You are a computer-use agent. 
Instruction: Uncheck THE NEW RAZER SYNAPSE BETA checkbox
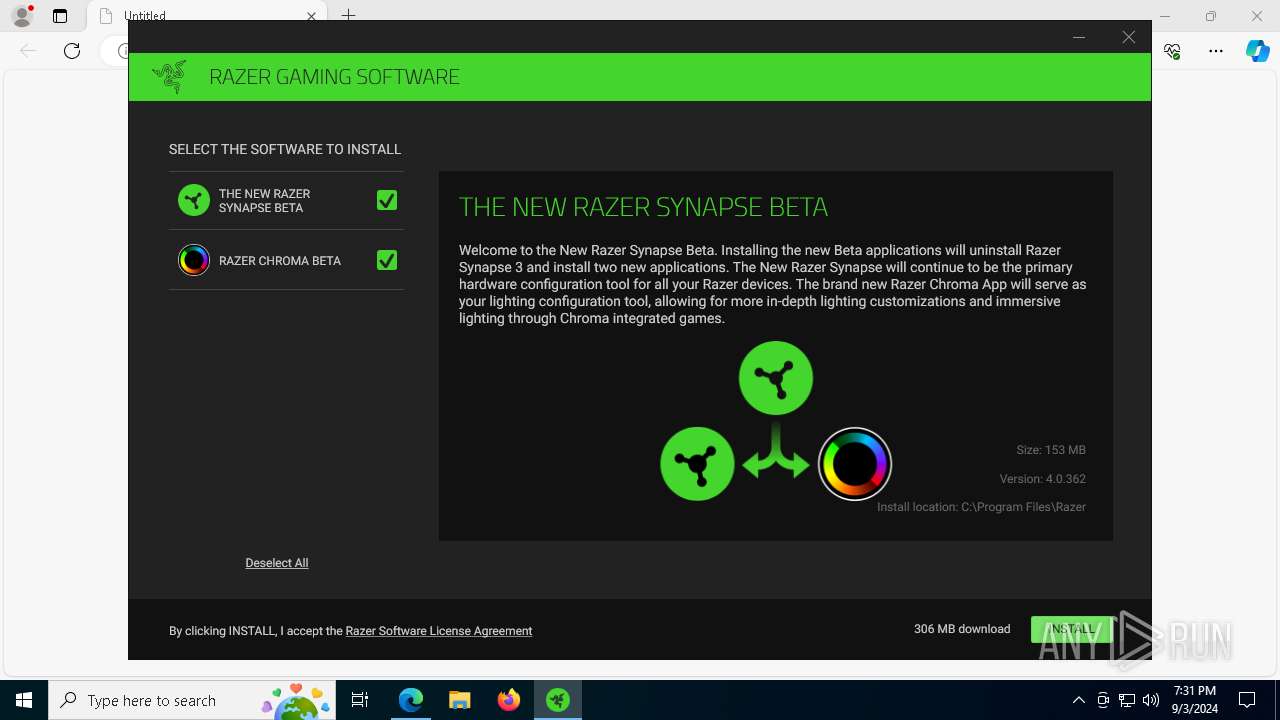[x=387, y=200]
